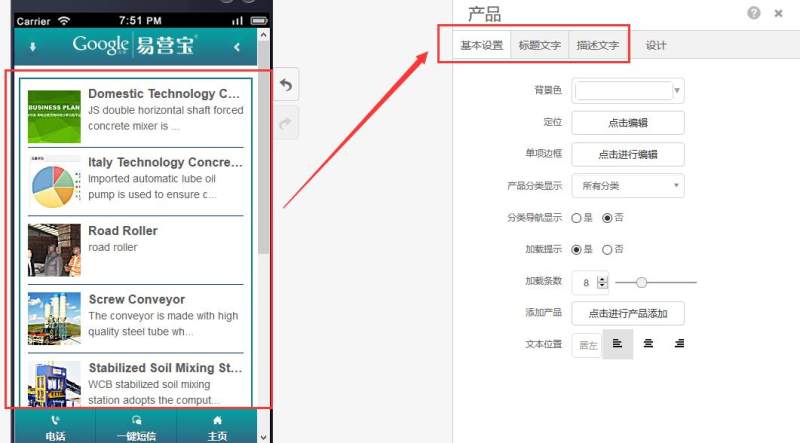Switch to the 标题文字 tab
The image size is (800, 443).
pos(540,45)
